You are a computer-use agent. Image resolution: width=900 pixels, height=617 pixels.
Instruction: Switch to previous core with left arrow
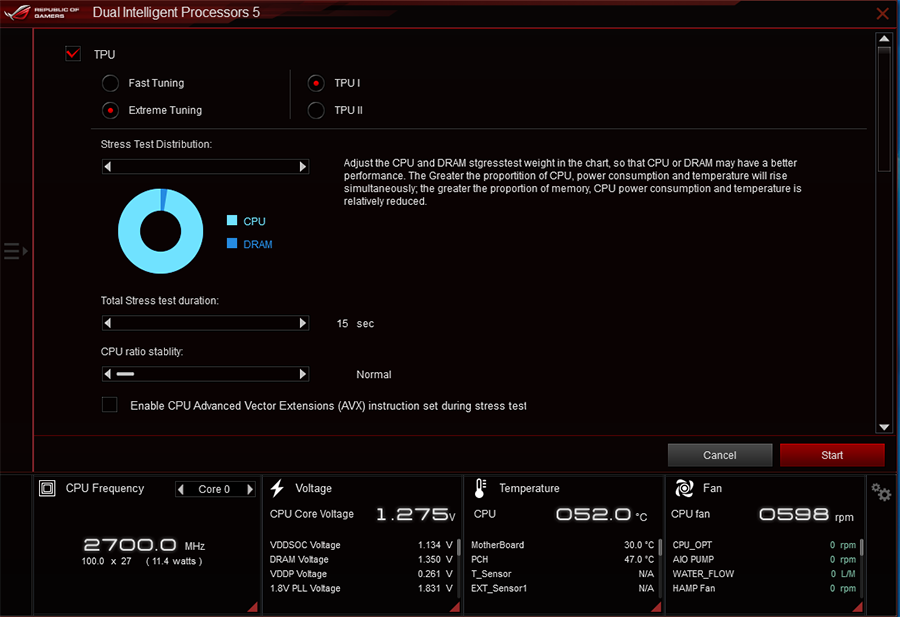[x=181, y=489]
